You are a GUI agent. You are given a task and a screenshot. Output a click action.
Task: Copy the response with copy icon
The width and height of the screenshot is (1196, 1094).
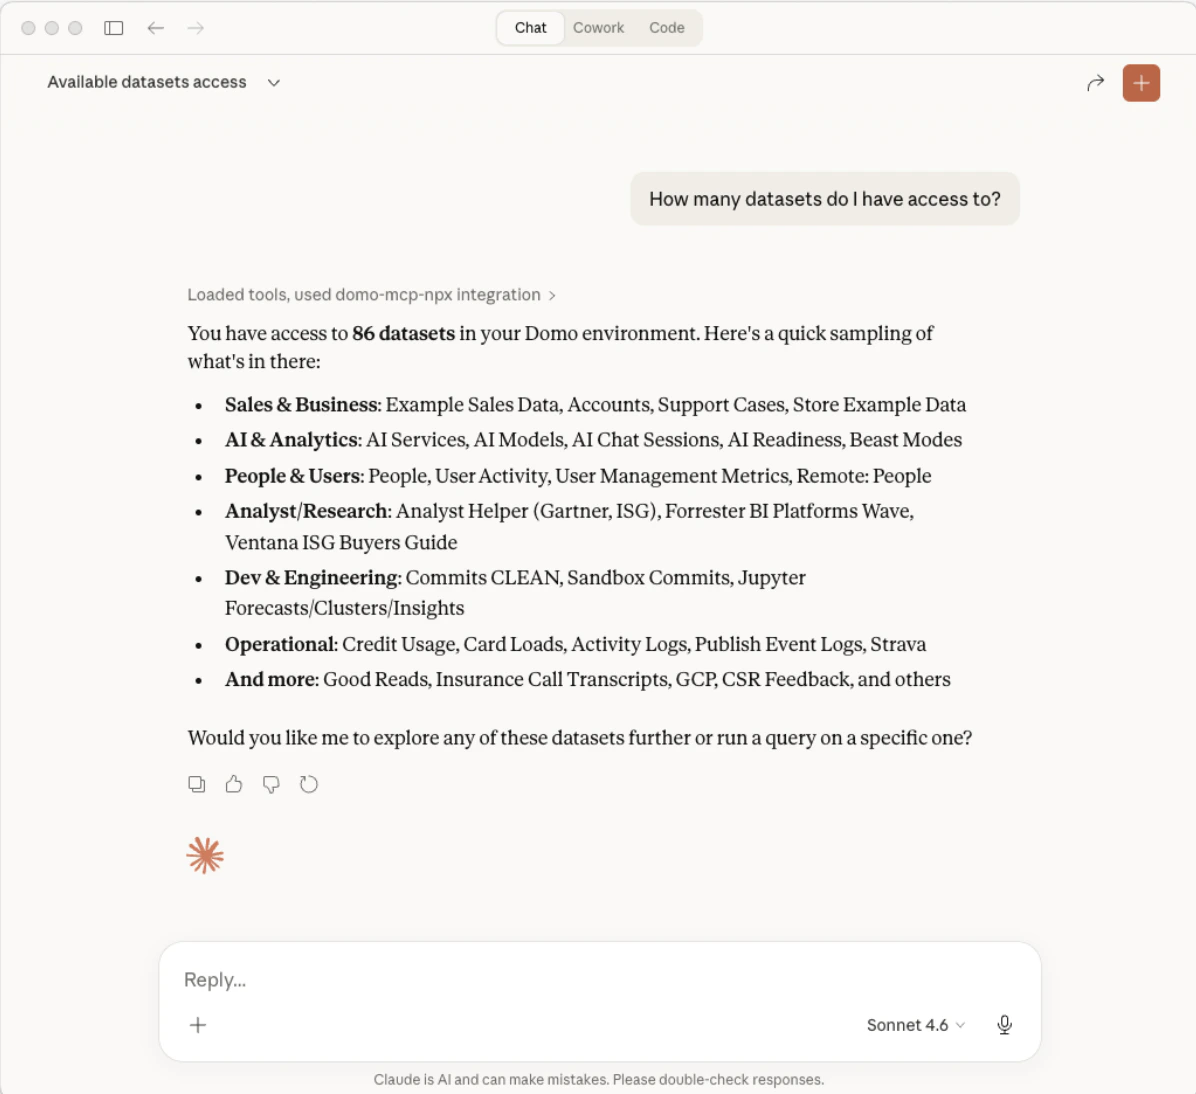[x=197, y=784]
